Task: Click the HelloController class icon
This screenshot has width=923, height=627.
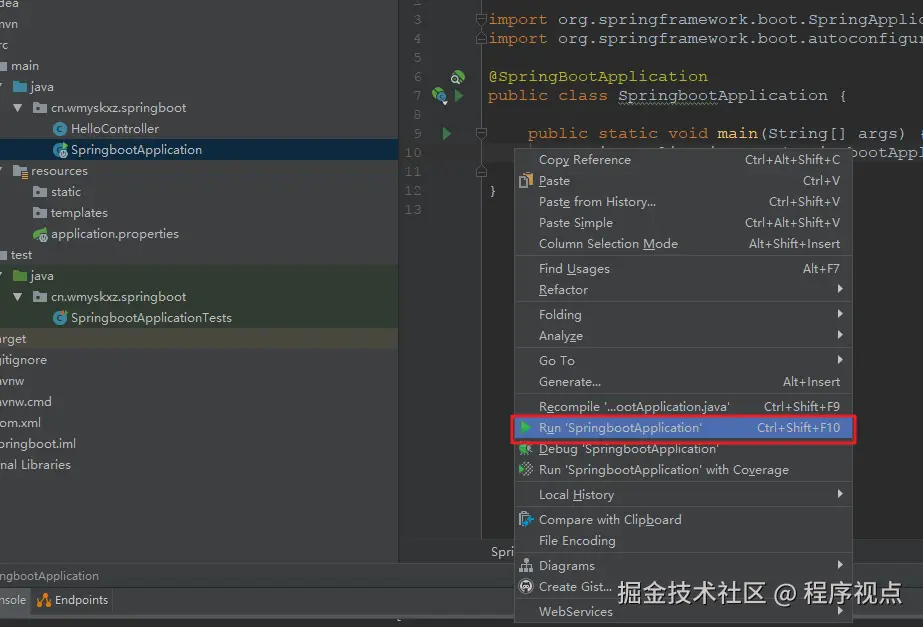Action: click(59, 129)
